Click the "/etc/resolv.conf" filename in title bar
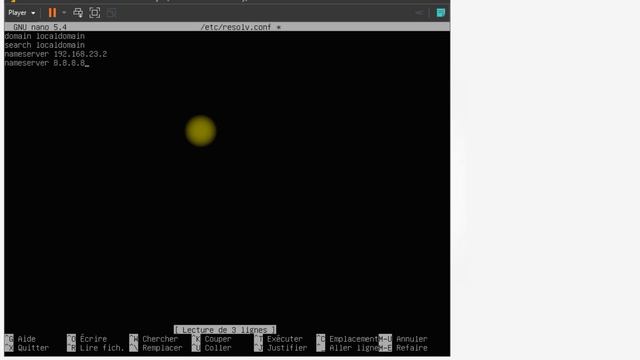Screen dimensions: 640x360 coord(236,27)
